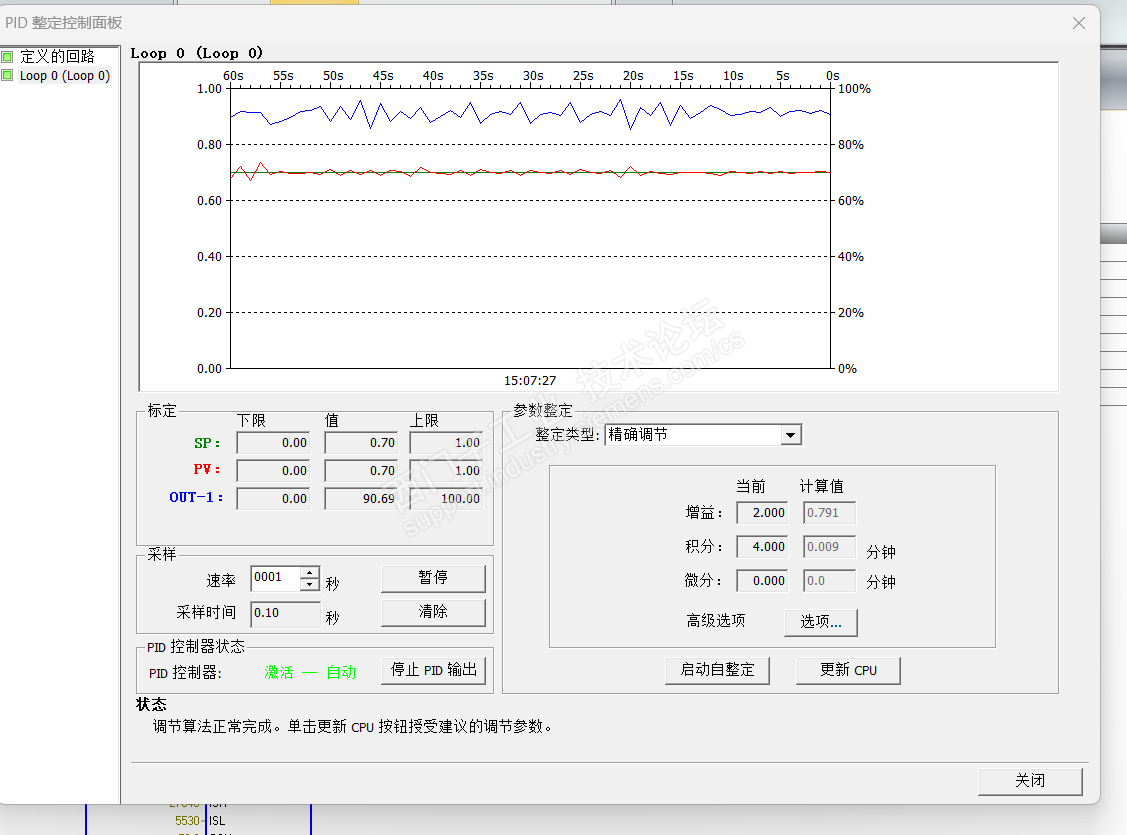Click the red PV: label
Viewport: 1127px width, 835px height.
pos(207,469)
